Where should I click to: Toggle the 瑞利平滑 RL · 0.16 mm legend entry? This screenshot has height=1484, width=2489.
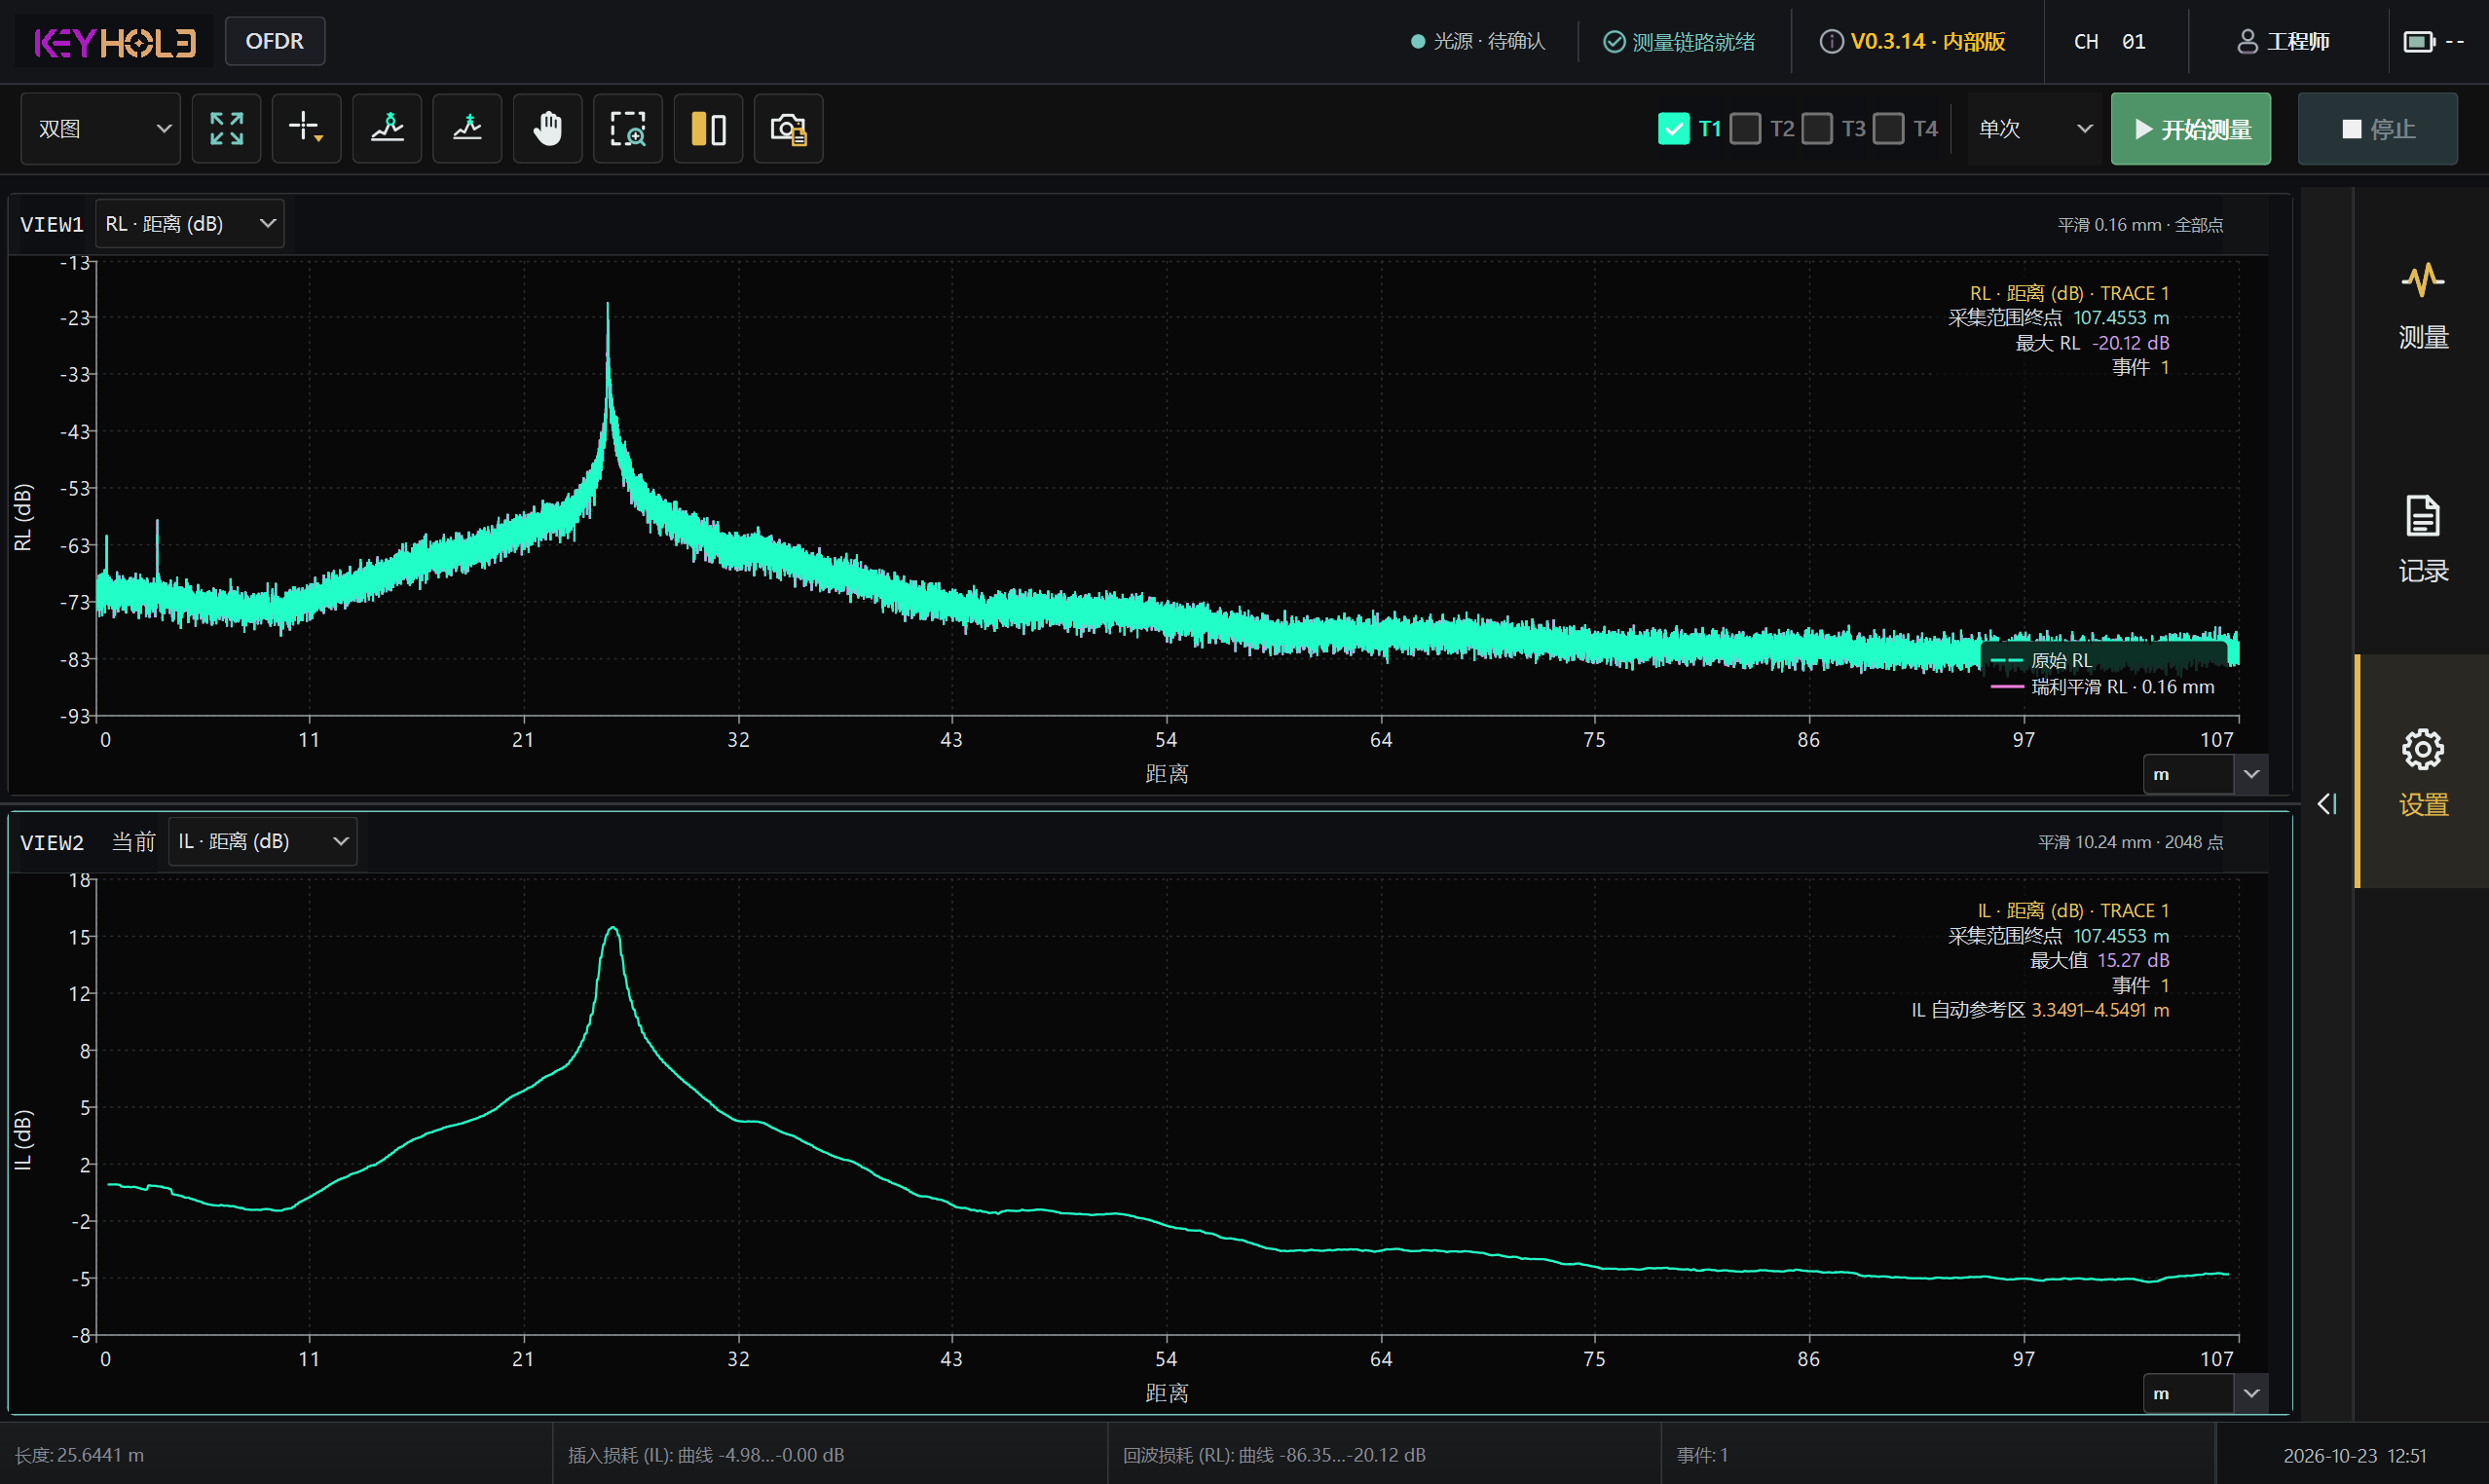pyautogui.click(x=2102, y=687)
